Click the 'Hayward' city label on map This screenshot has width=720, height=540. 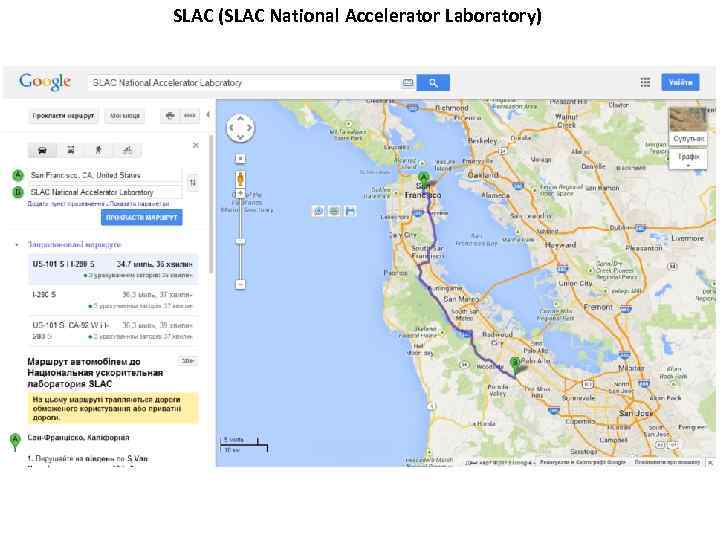[560, 245]
